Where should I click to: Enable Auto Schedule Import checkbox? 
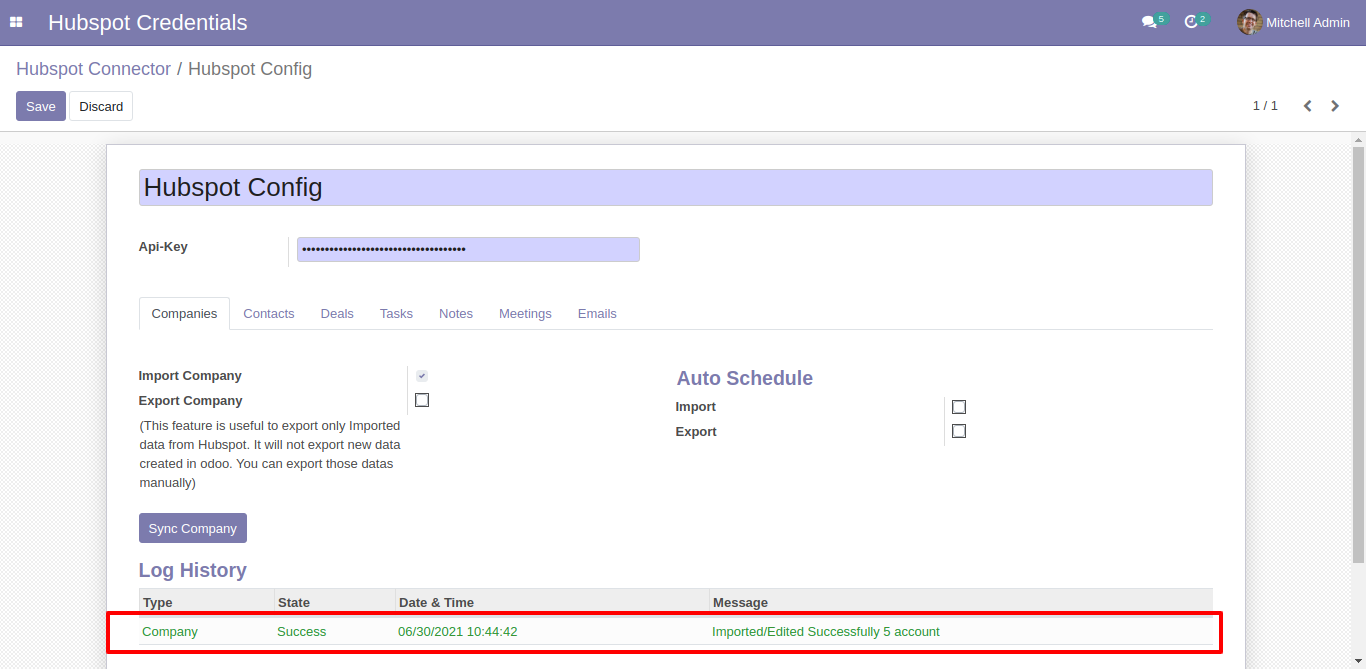click(x=959, y=407)
